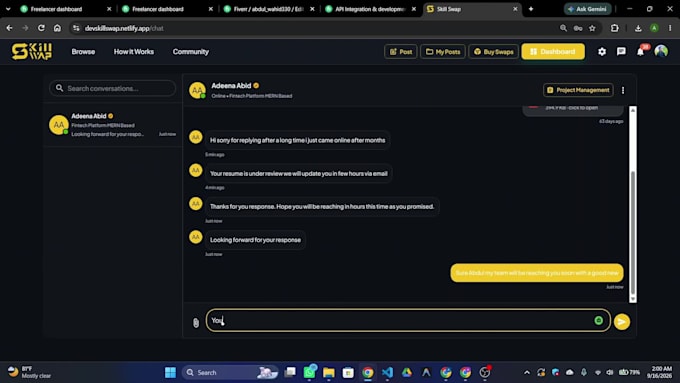Switch to the Fiverr abdul_wahid330 tab
The image size is (680, 383).
[268, 9]
